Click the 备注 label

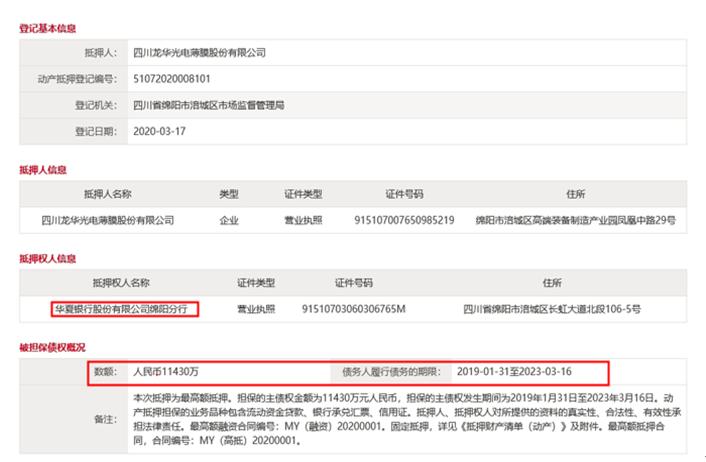tap(105, 419)
